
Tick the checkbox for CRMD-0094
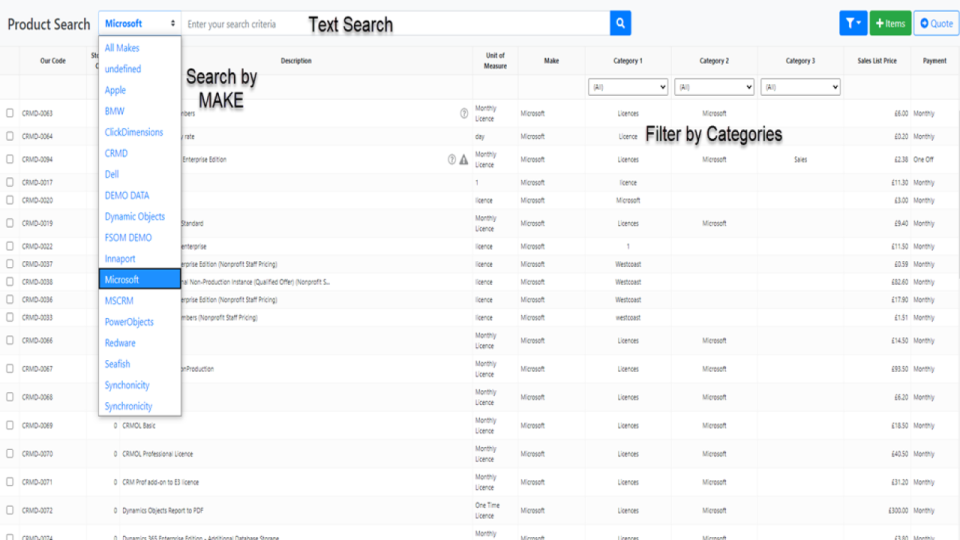point(10,159)
